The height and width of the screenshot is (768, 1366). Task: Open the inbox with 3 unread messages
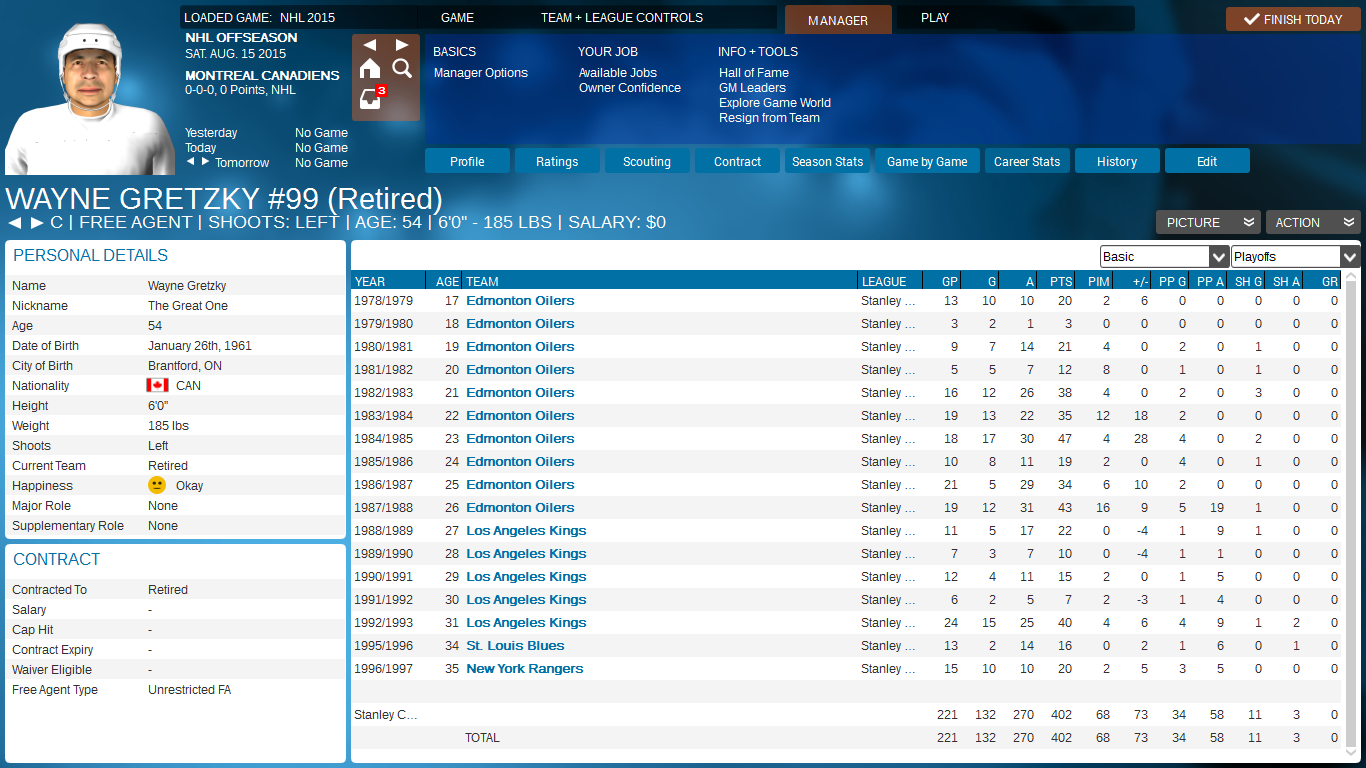tap(372, 98)
